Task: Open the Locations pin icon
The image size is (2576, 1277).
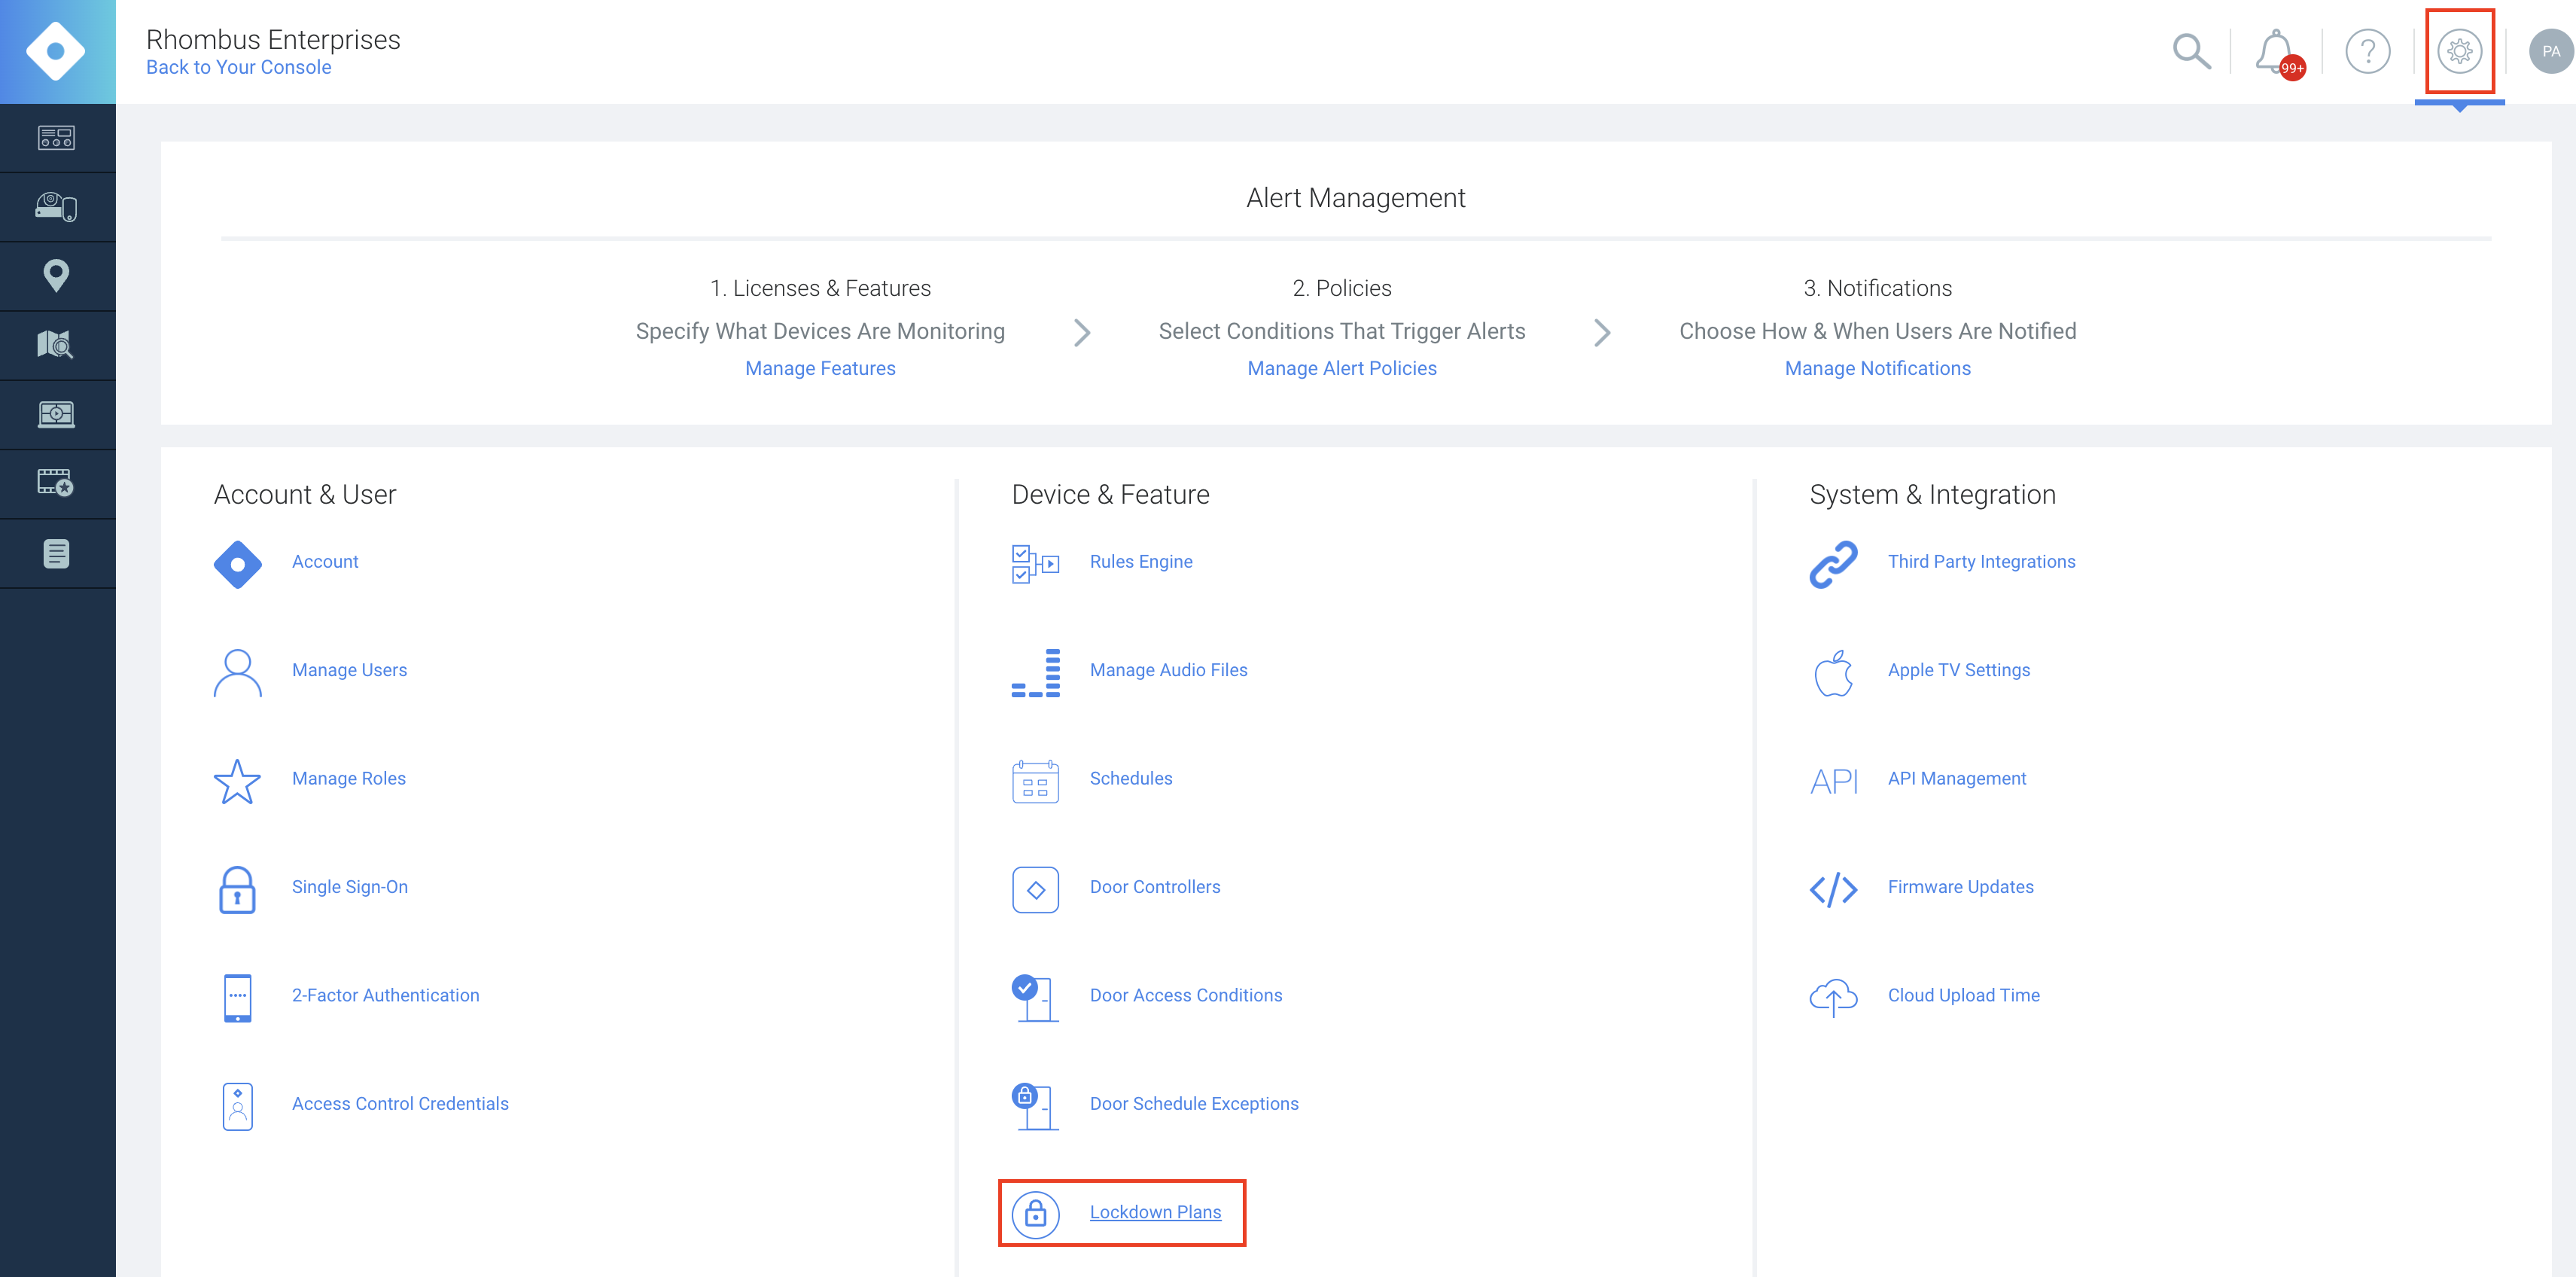Action: click(x=57, y=275)
